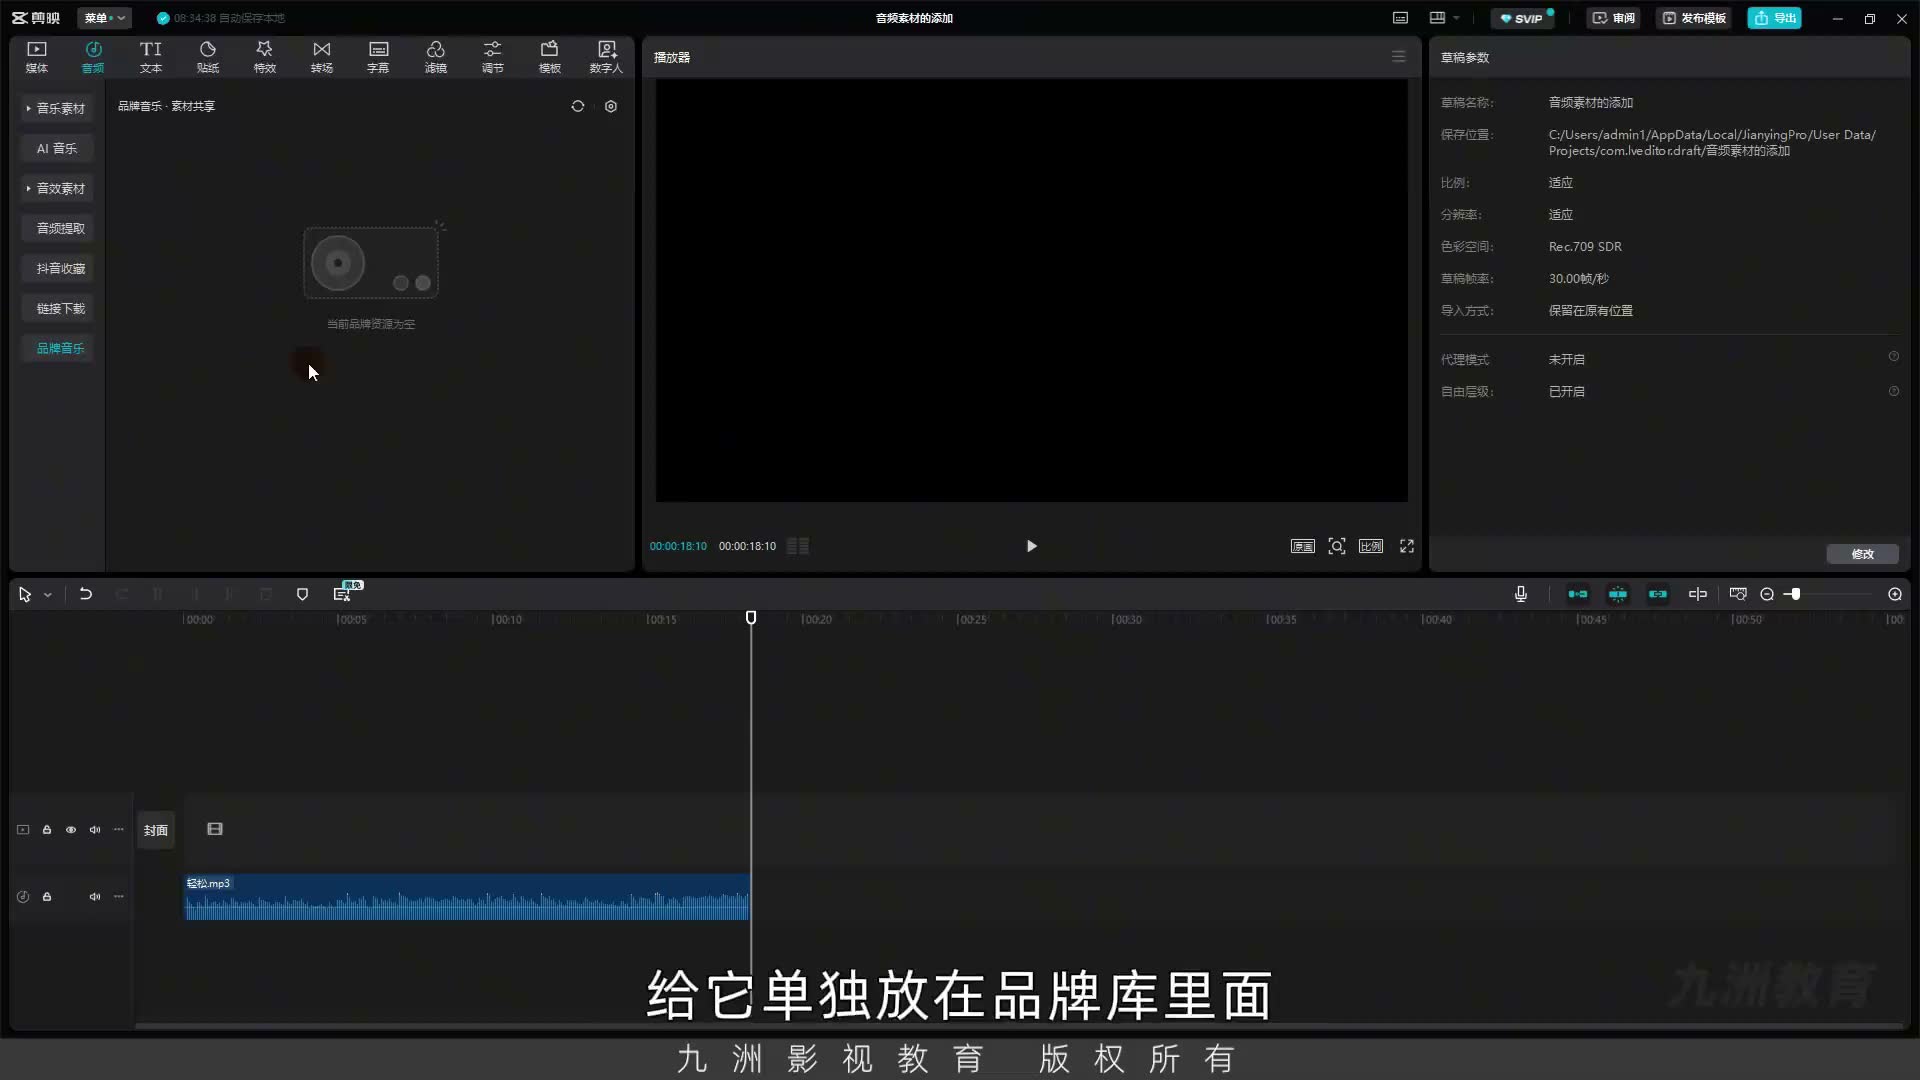Add a shield-shaped marker on the timeline

click(x=302, y=594)
